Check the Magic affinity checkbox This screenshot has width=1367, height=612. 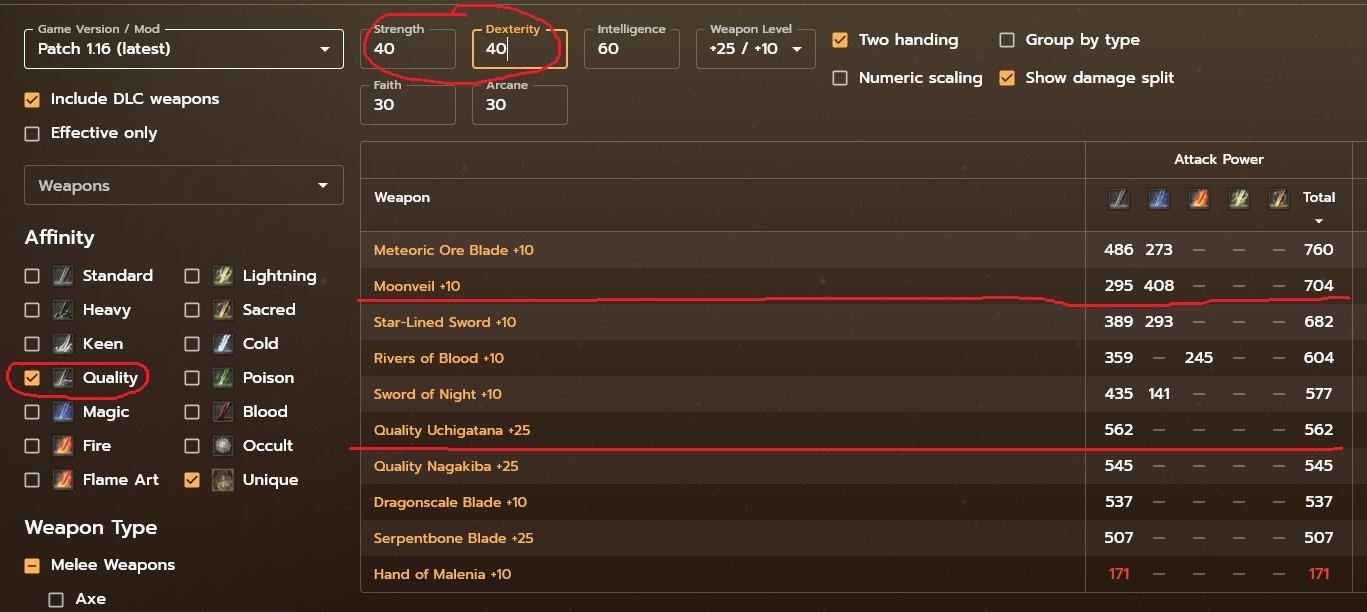coord(32,412)
